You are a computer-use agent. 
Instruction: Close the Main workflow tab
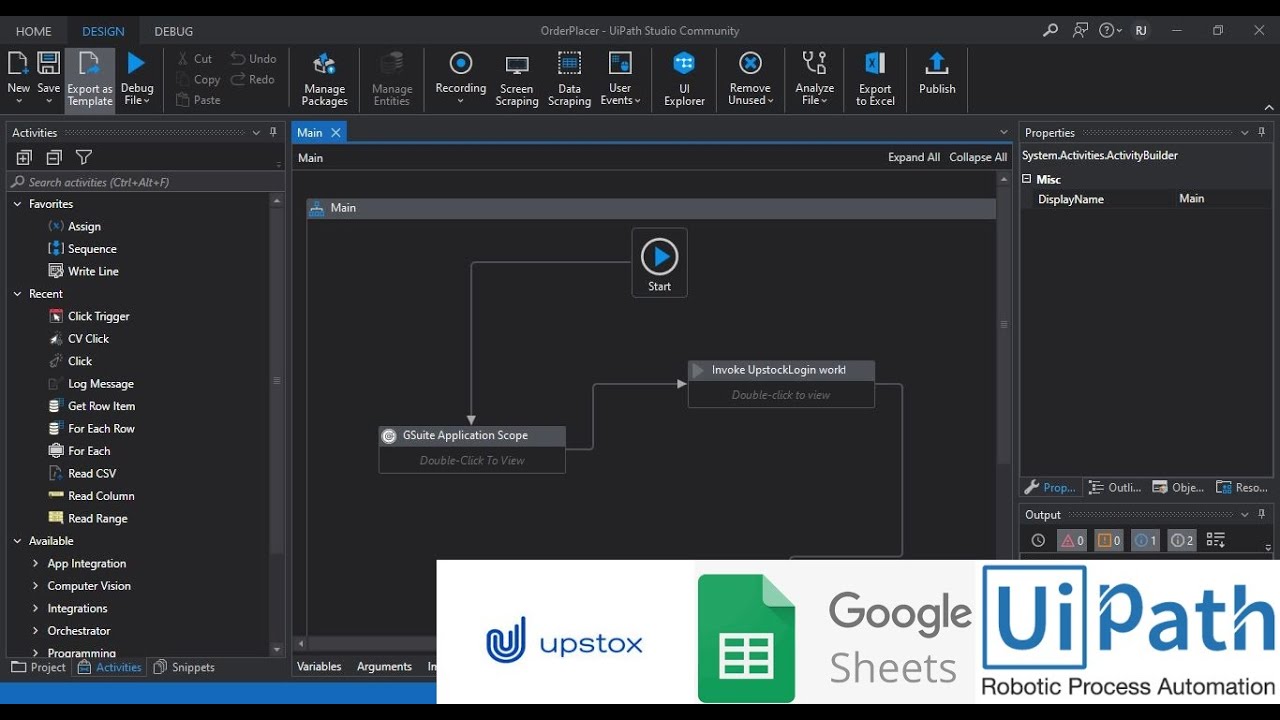(336, 133)
